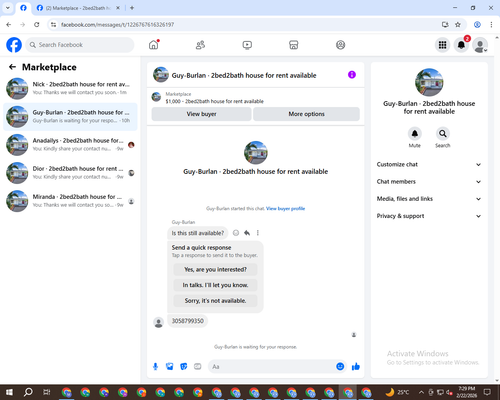500x400 pixels.
Task: Open the account profile avatar menu
Action: (x=480, y=45)
